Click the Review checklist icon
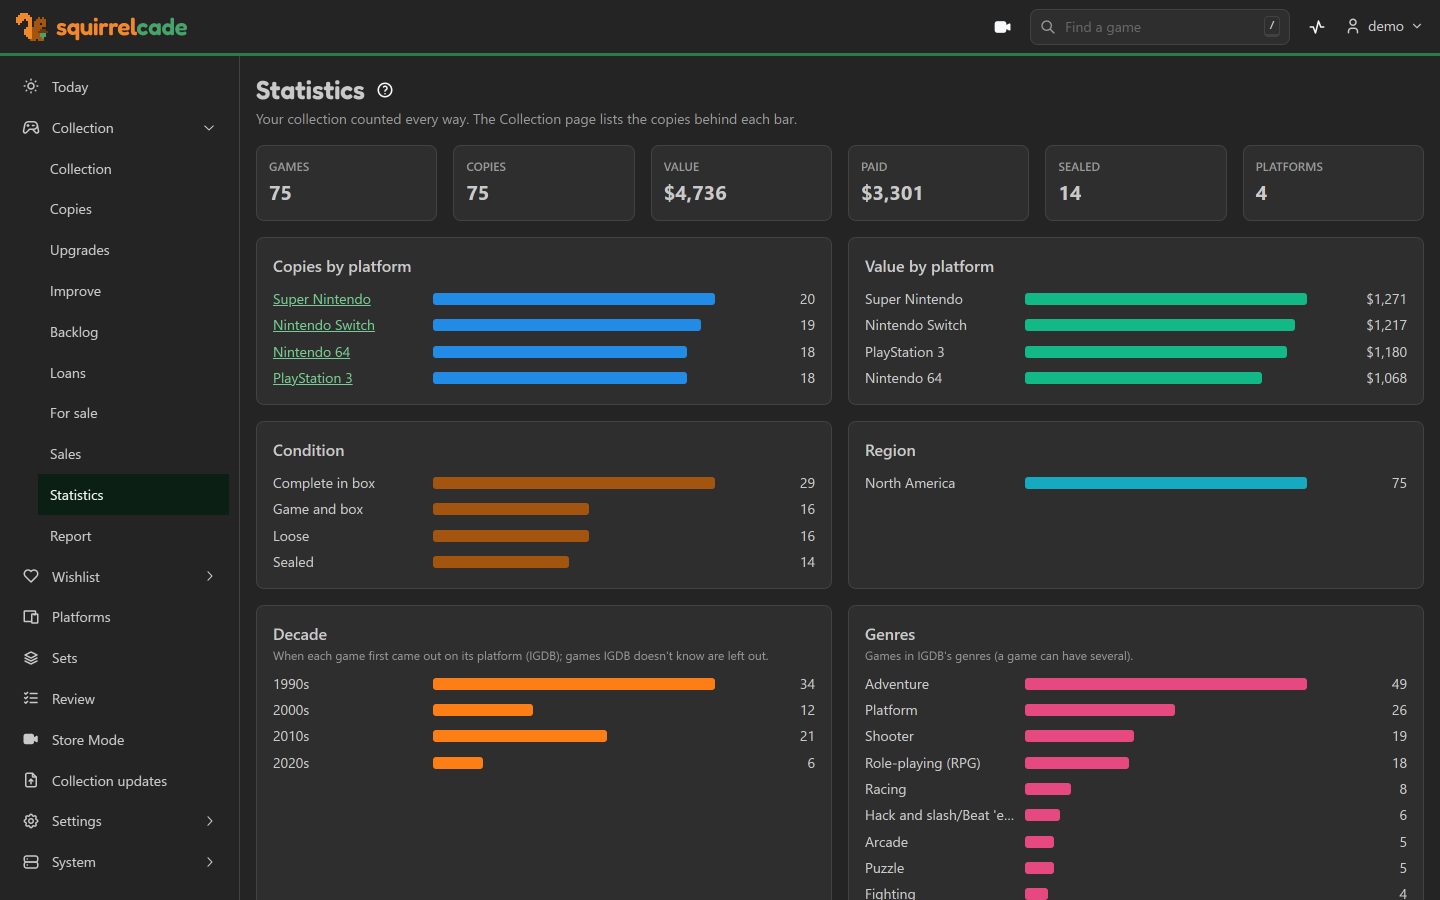This screenshot has height=900, width=1440. [31, 699]
